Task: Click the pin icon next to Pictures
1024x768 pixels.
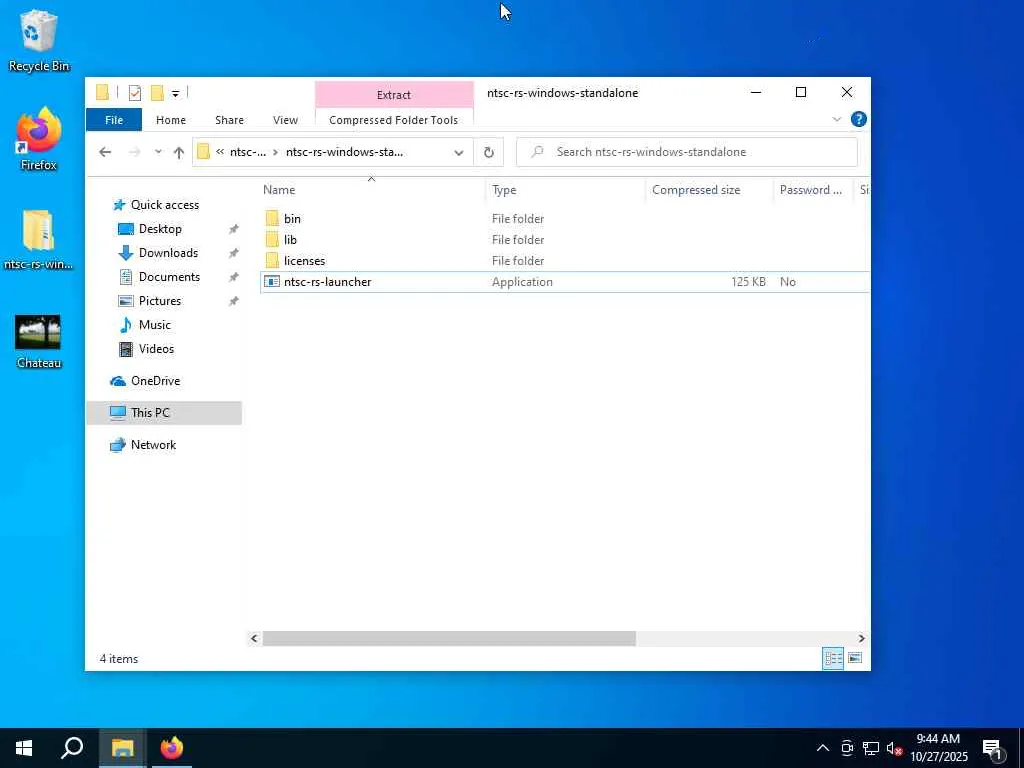Action: (x=233, y=301)
